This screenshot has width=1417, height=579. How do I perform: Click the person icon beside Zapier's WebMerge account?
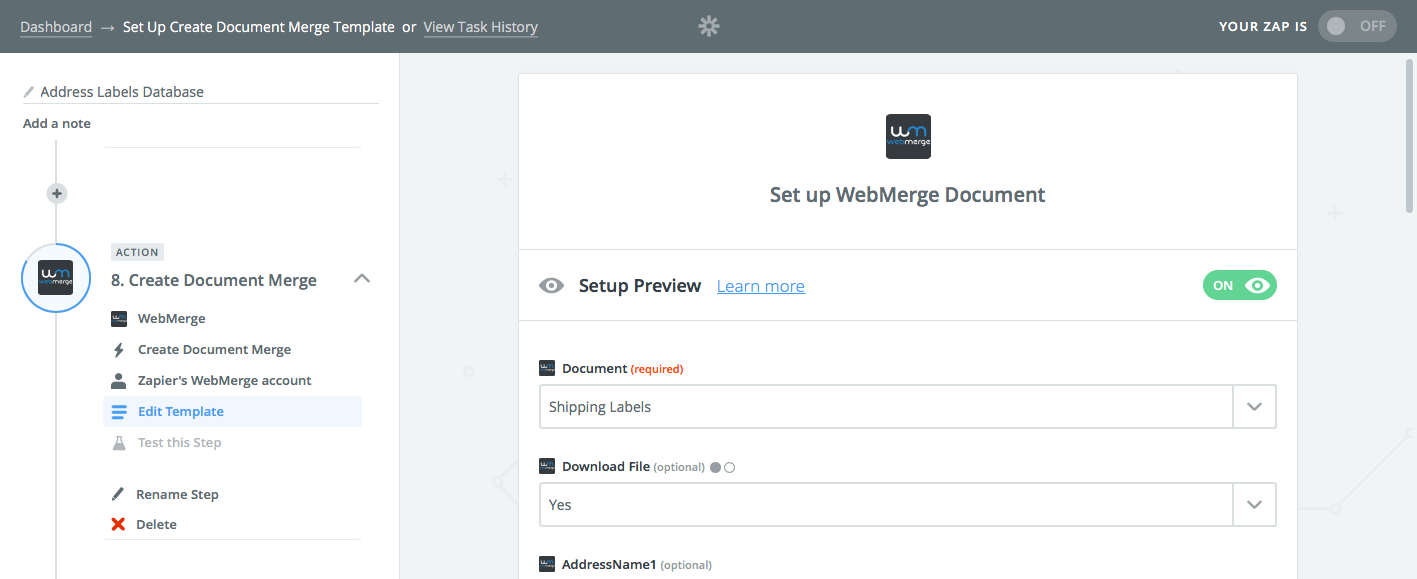(119, 381)
